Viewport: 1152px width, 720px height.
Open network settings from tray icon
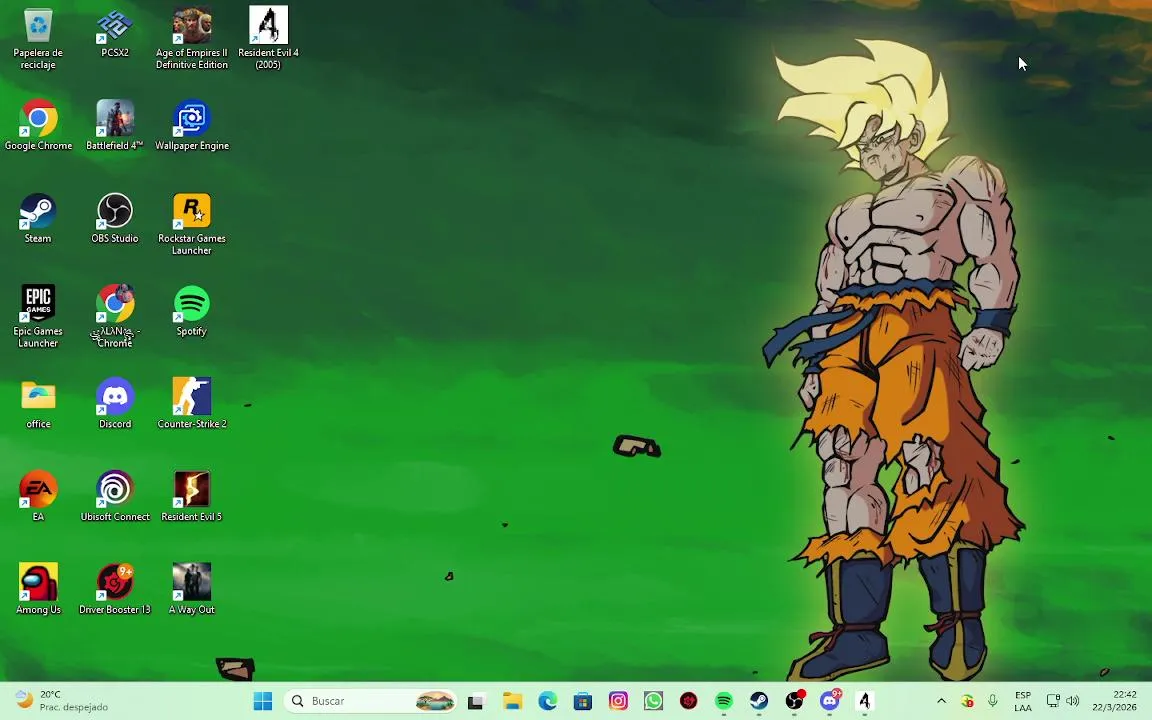tap(1053, 701)
